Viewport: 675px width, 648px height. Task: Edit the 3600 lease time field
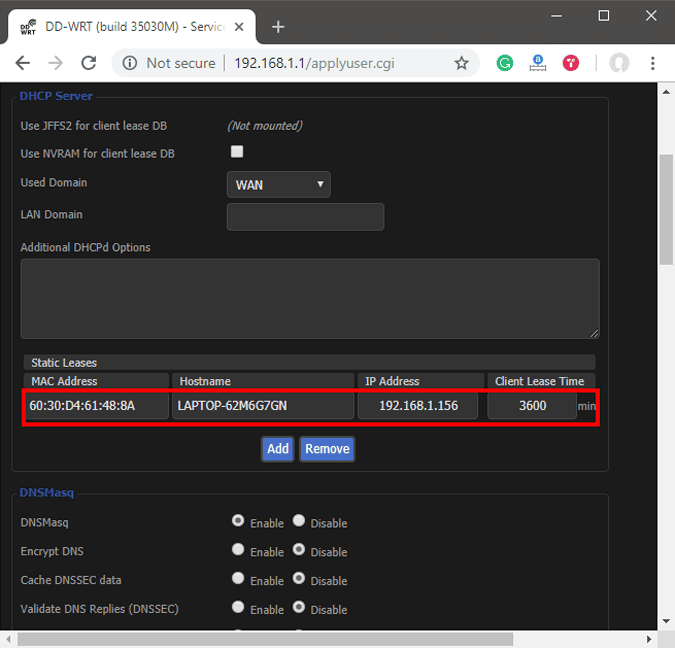[532, 406]
